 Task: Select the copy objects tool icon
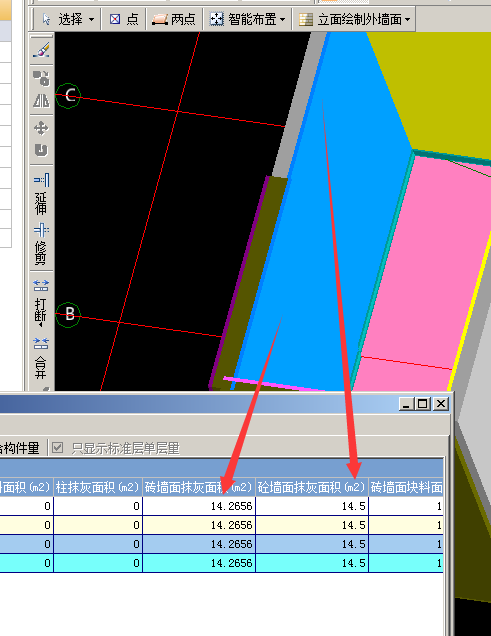pyautogui.click(x=41, y=78)
